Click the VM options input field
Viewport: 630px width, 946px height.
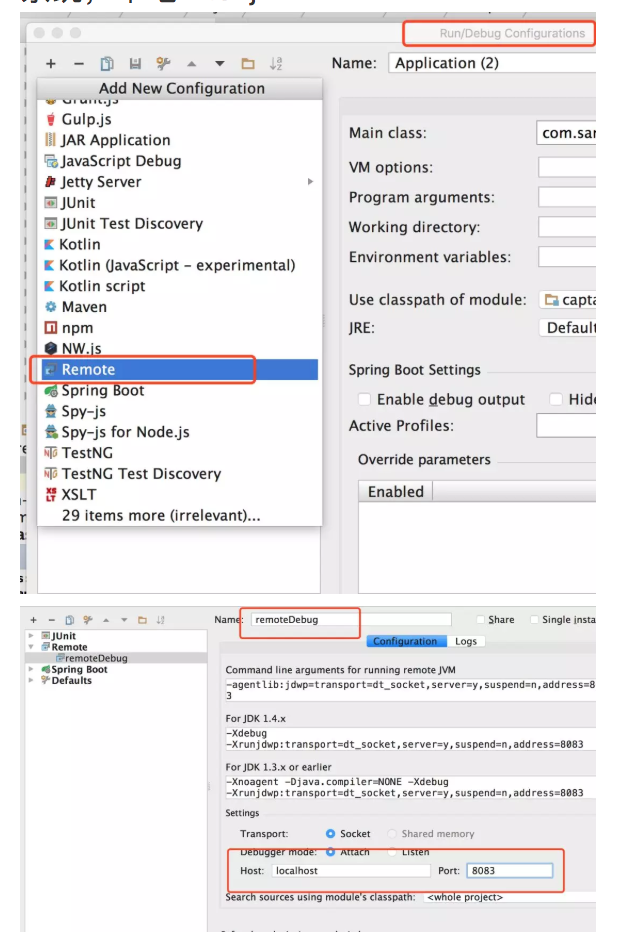[x=567, y=167]
